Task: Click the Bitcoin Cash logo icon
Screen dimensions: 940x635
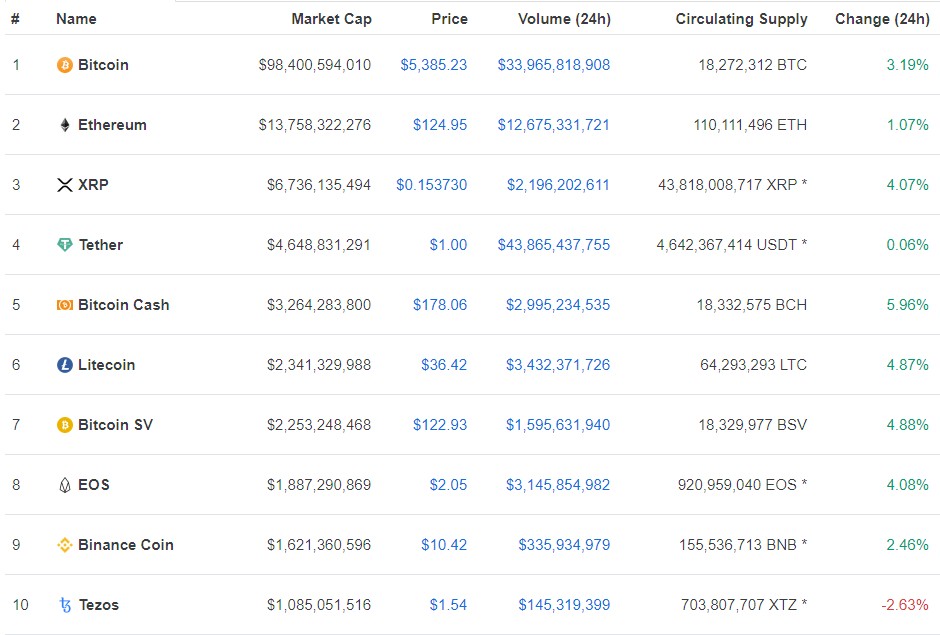Action: tap(65, 305)
